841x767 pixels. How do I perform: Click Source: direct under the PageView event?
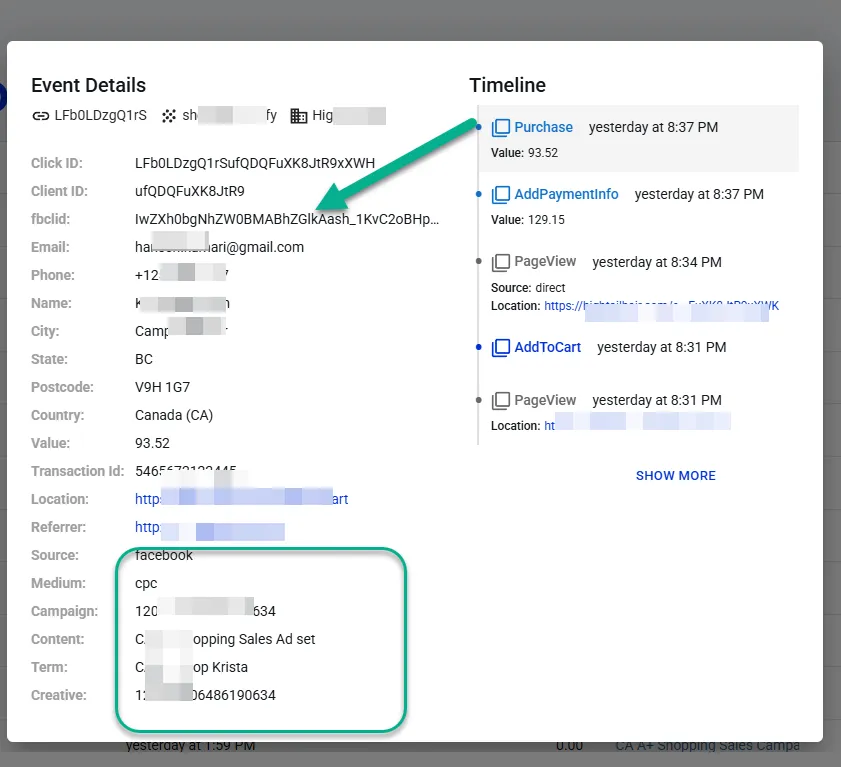pyautogui.click(x=528, y=288)
